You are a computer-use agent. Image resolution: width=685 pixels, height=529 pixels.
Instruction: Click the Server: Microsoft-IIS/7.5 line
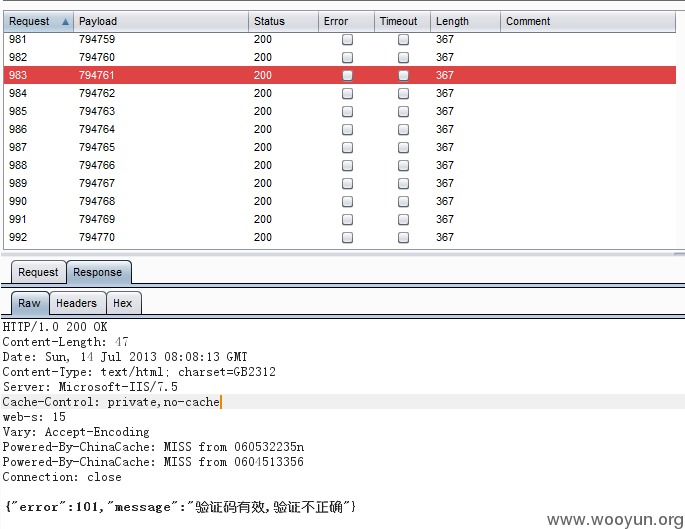coord(90,387)
